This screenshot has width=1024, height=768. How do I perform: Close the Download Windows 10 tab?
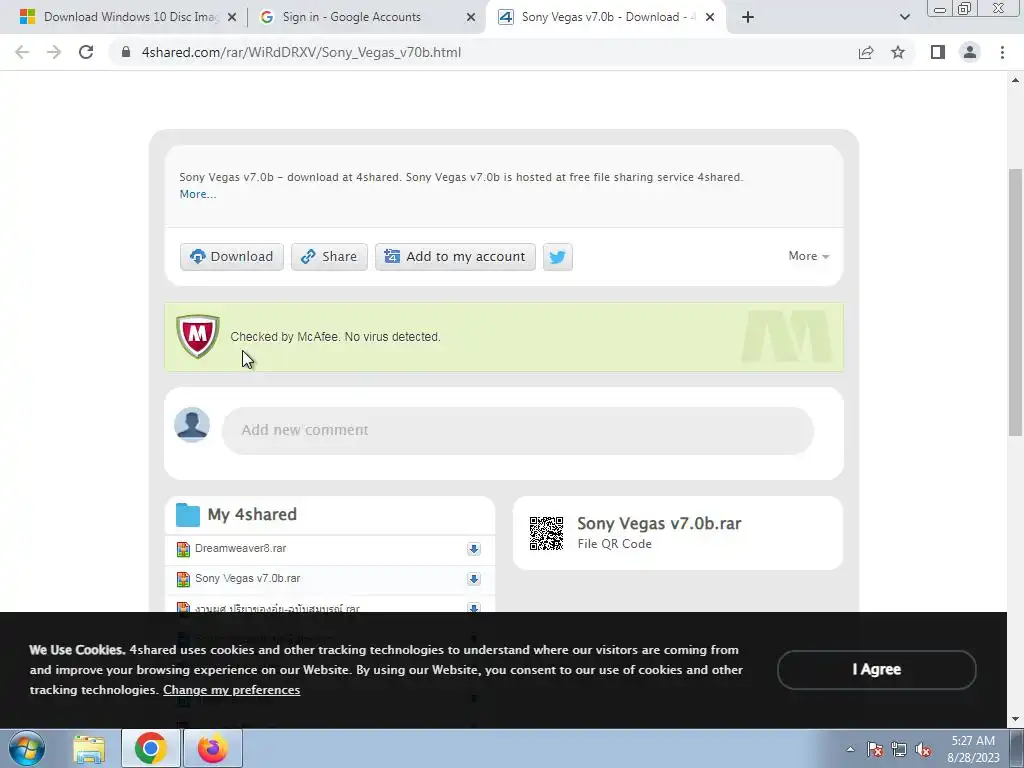(x=232, y=17)
